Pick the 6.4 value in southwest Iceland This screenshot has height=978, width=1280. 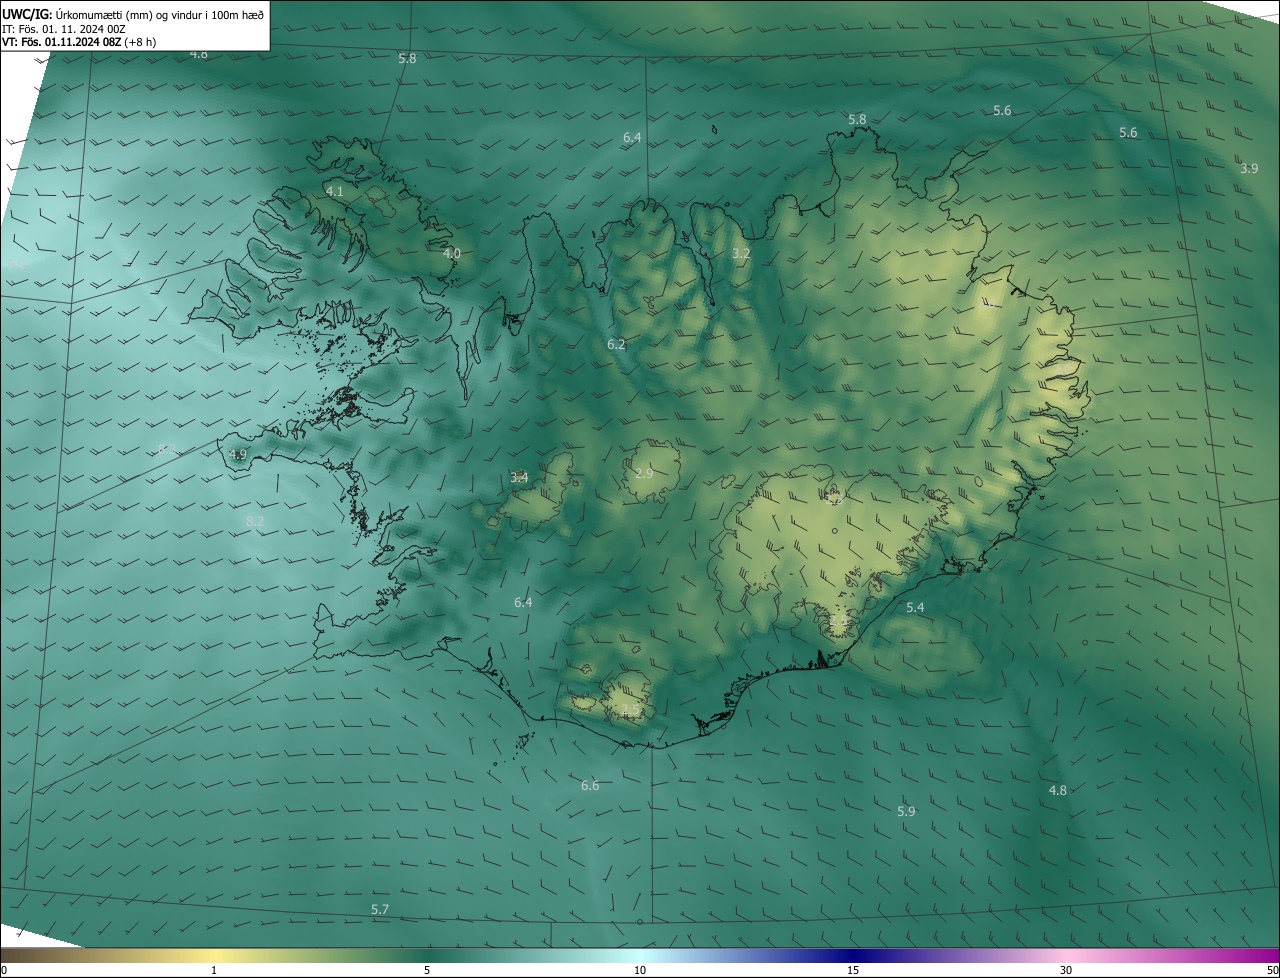pos(523,602)
